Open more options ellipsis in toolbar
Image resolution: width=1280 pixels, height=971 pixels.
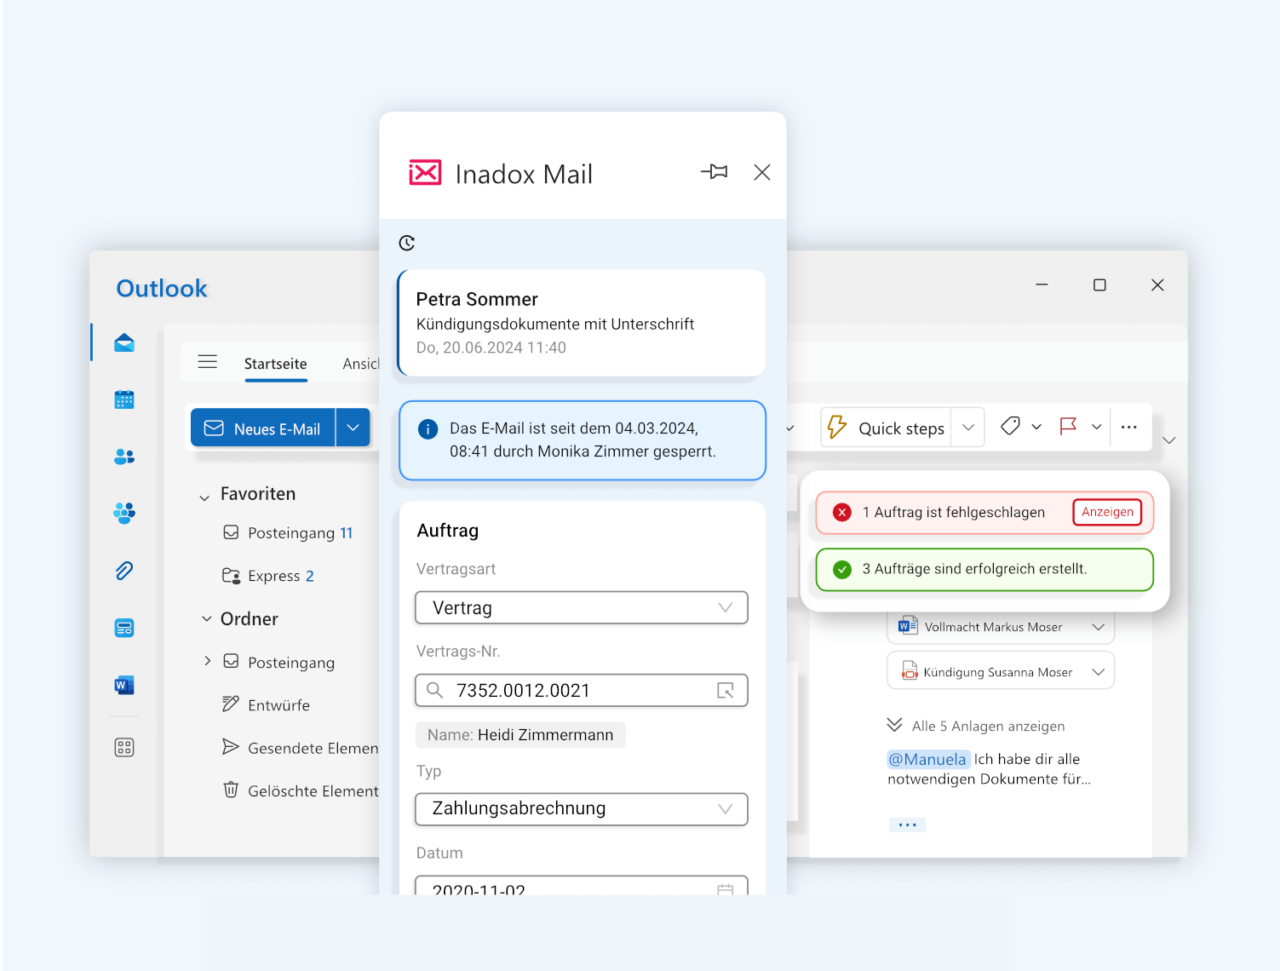point(1129,427)
